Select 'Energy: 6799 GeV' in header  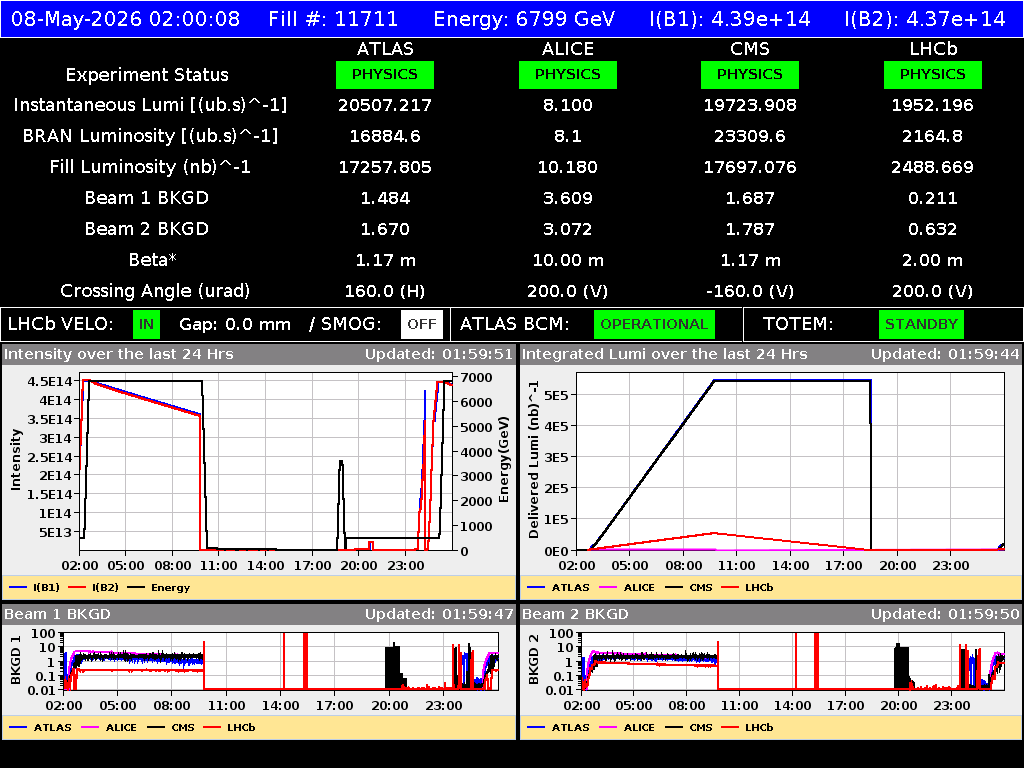pyautogui.click(x=524, y=19)
